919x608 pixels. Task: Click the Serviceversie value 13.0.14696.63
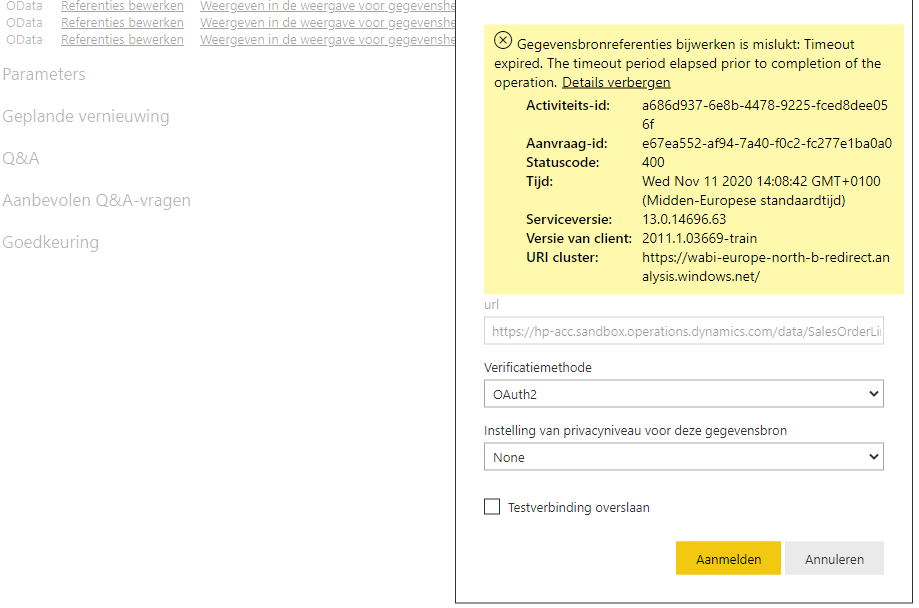[x=684, y=219]
